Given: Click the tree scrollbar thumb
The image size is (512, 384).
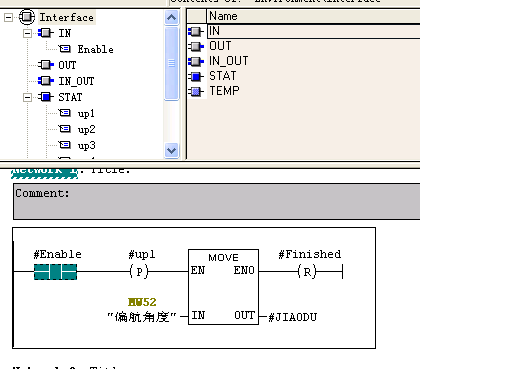Looking at the screenshot, I should [x=172, y=63].
